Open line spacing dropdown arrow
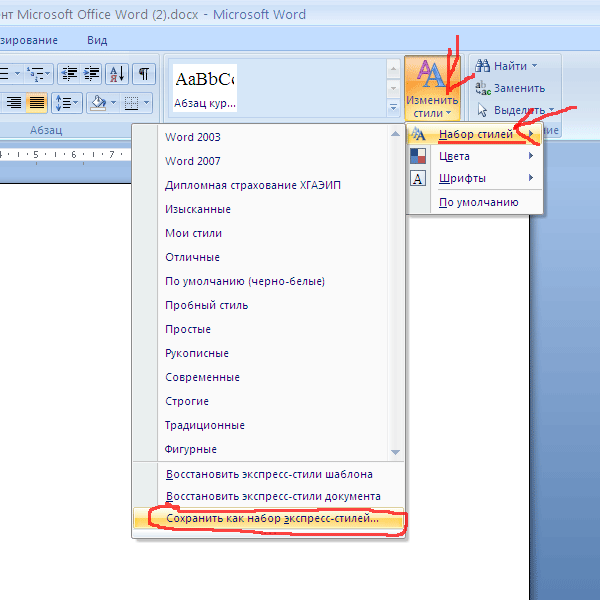This screenshot has height=600, width=600. (x=76, y=103)
